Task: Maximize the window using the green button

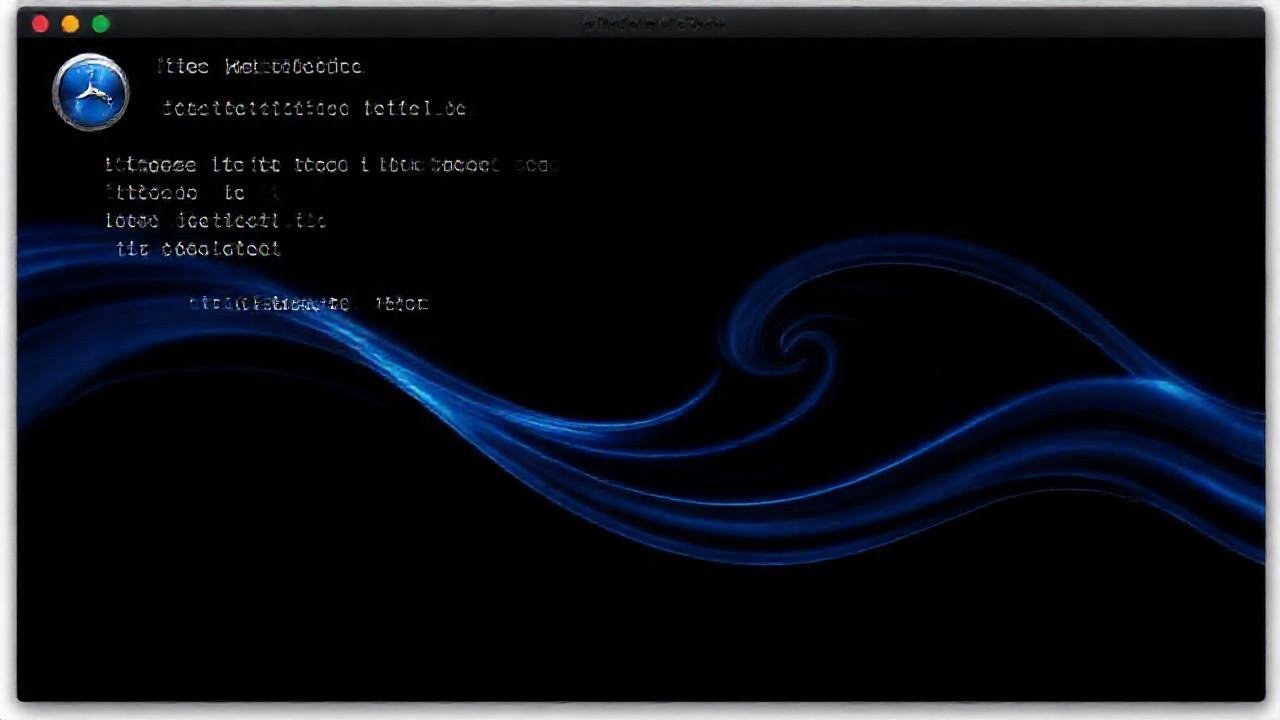Action: [100, 24]
